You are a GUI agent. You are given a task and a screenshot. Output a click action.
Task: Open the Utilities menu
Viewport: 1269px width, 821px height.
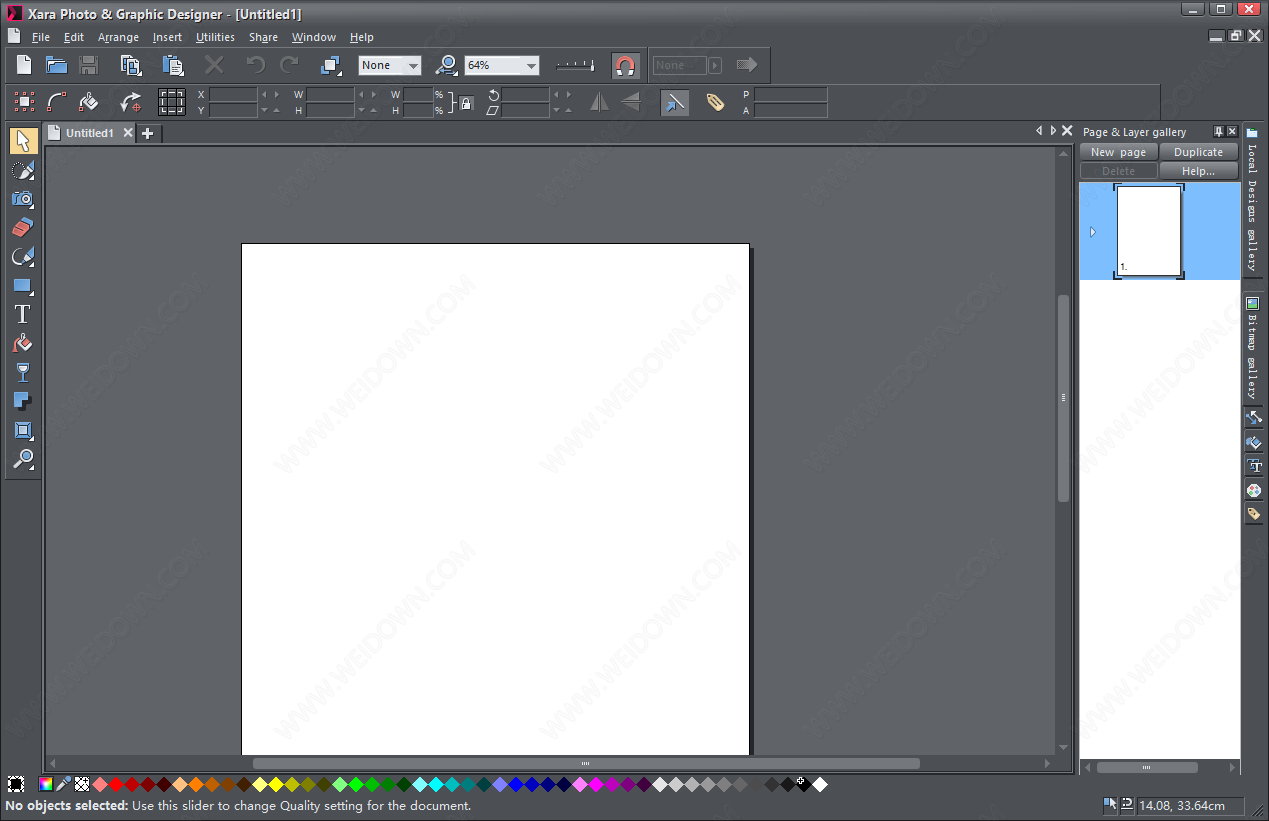pyautogui.click(x=215, y=37)
